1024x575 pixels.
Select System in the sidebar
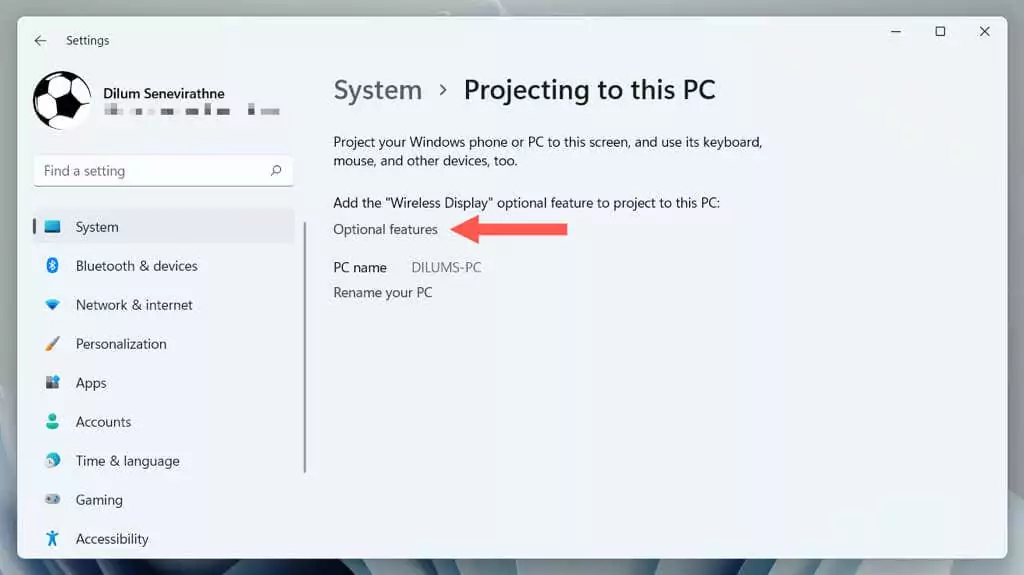coord(163,227)
